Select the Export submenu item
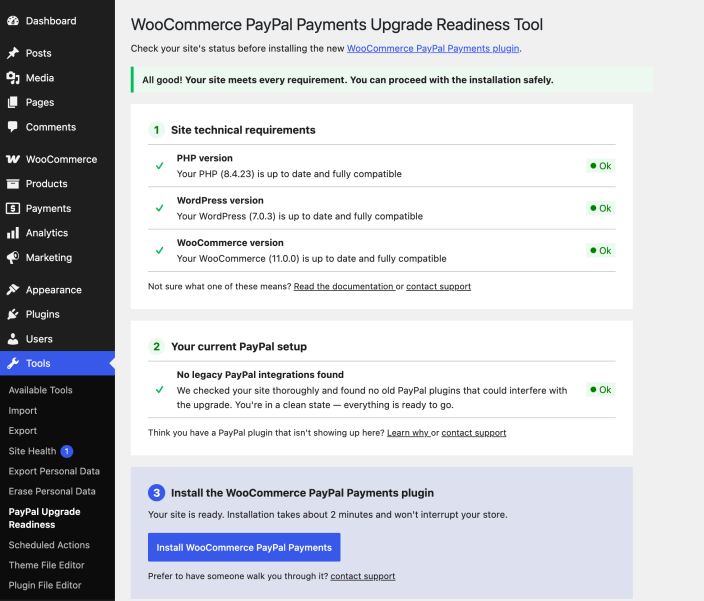 point(23,430)
